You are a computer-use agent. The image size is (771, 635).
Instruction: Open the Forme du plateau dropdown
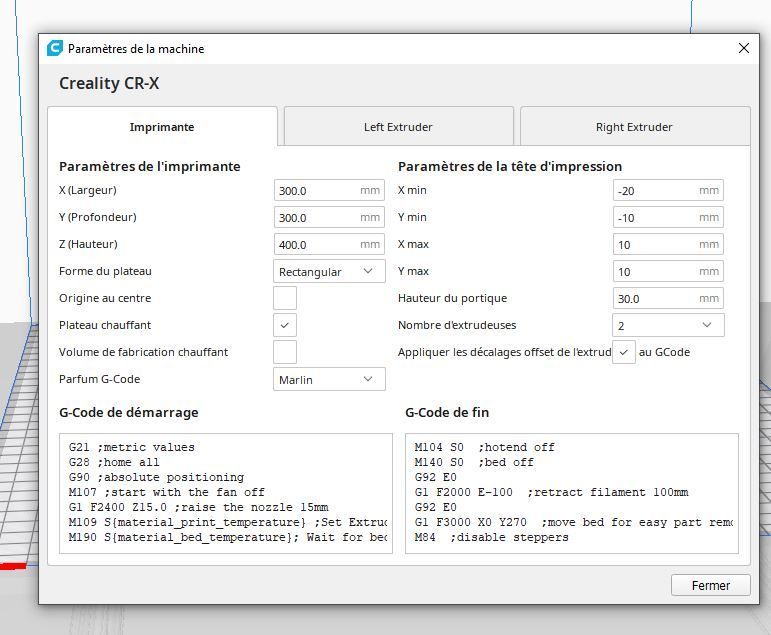pos(329,272)
